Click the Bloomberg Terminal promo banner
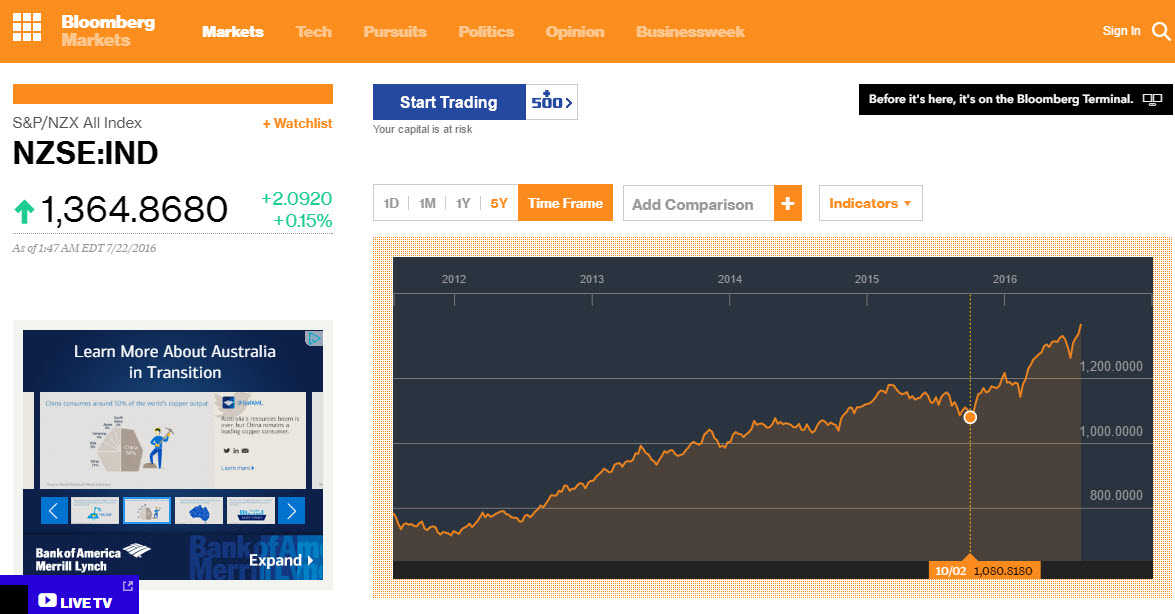The height and width of the screenshot is (614, 1175). [1015, 99]
